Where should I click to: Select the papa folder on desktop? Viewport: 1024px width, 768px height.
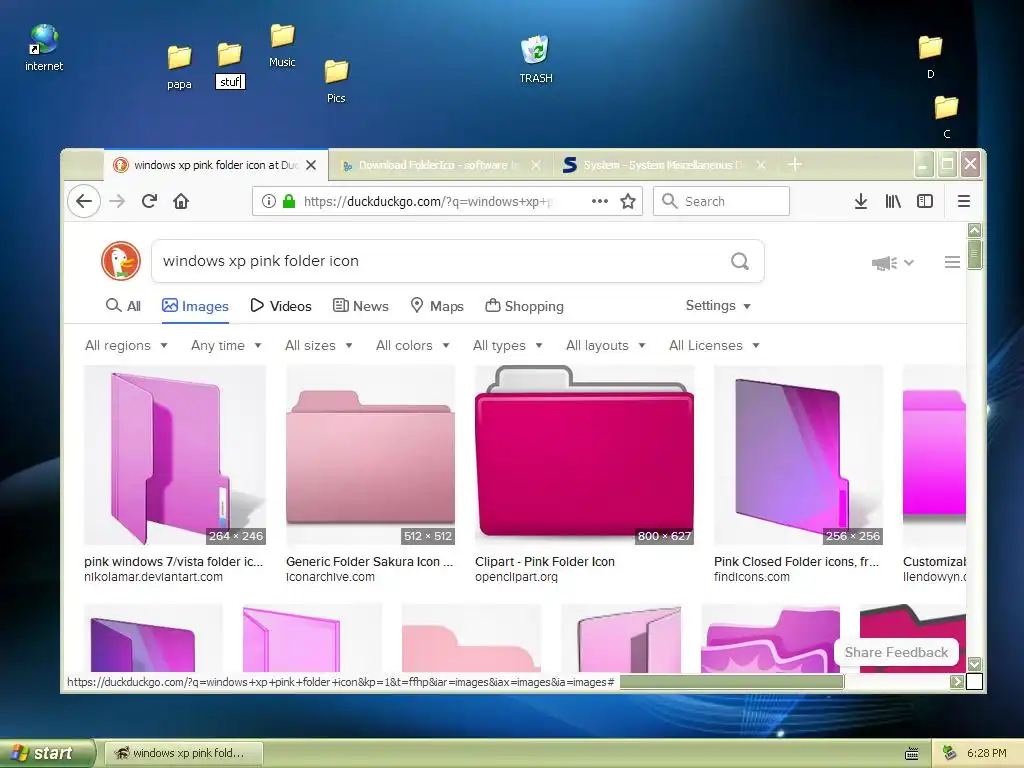[x=179, y=67]
